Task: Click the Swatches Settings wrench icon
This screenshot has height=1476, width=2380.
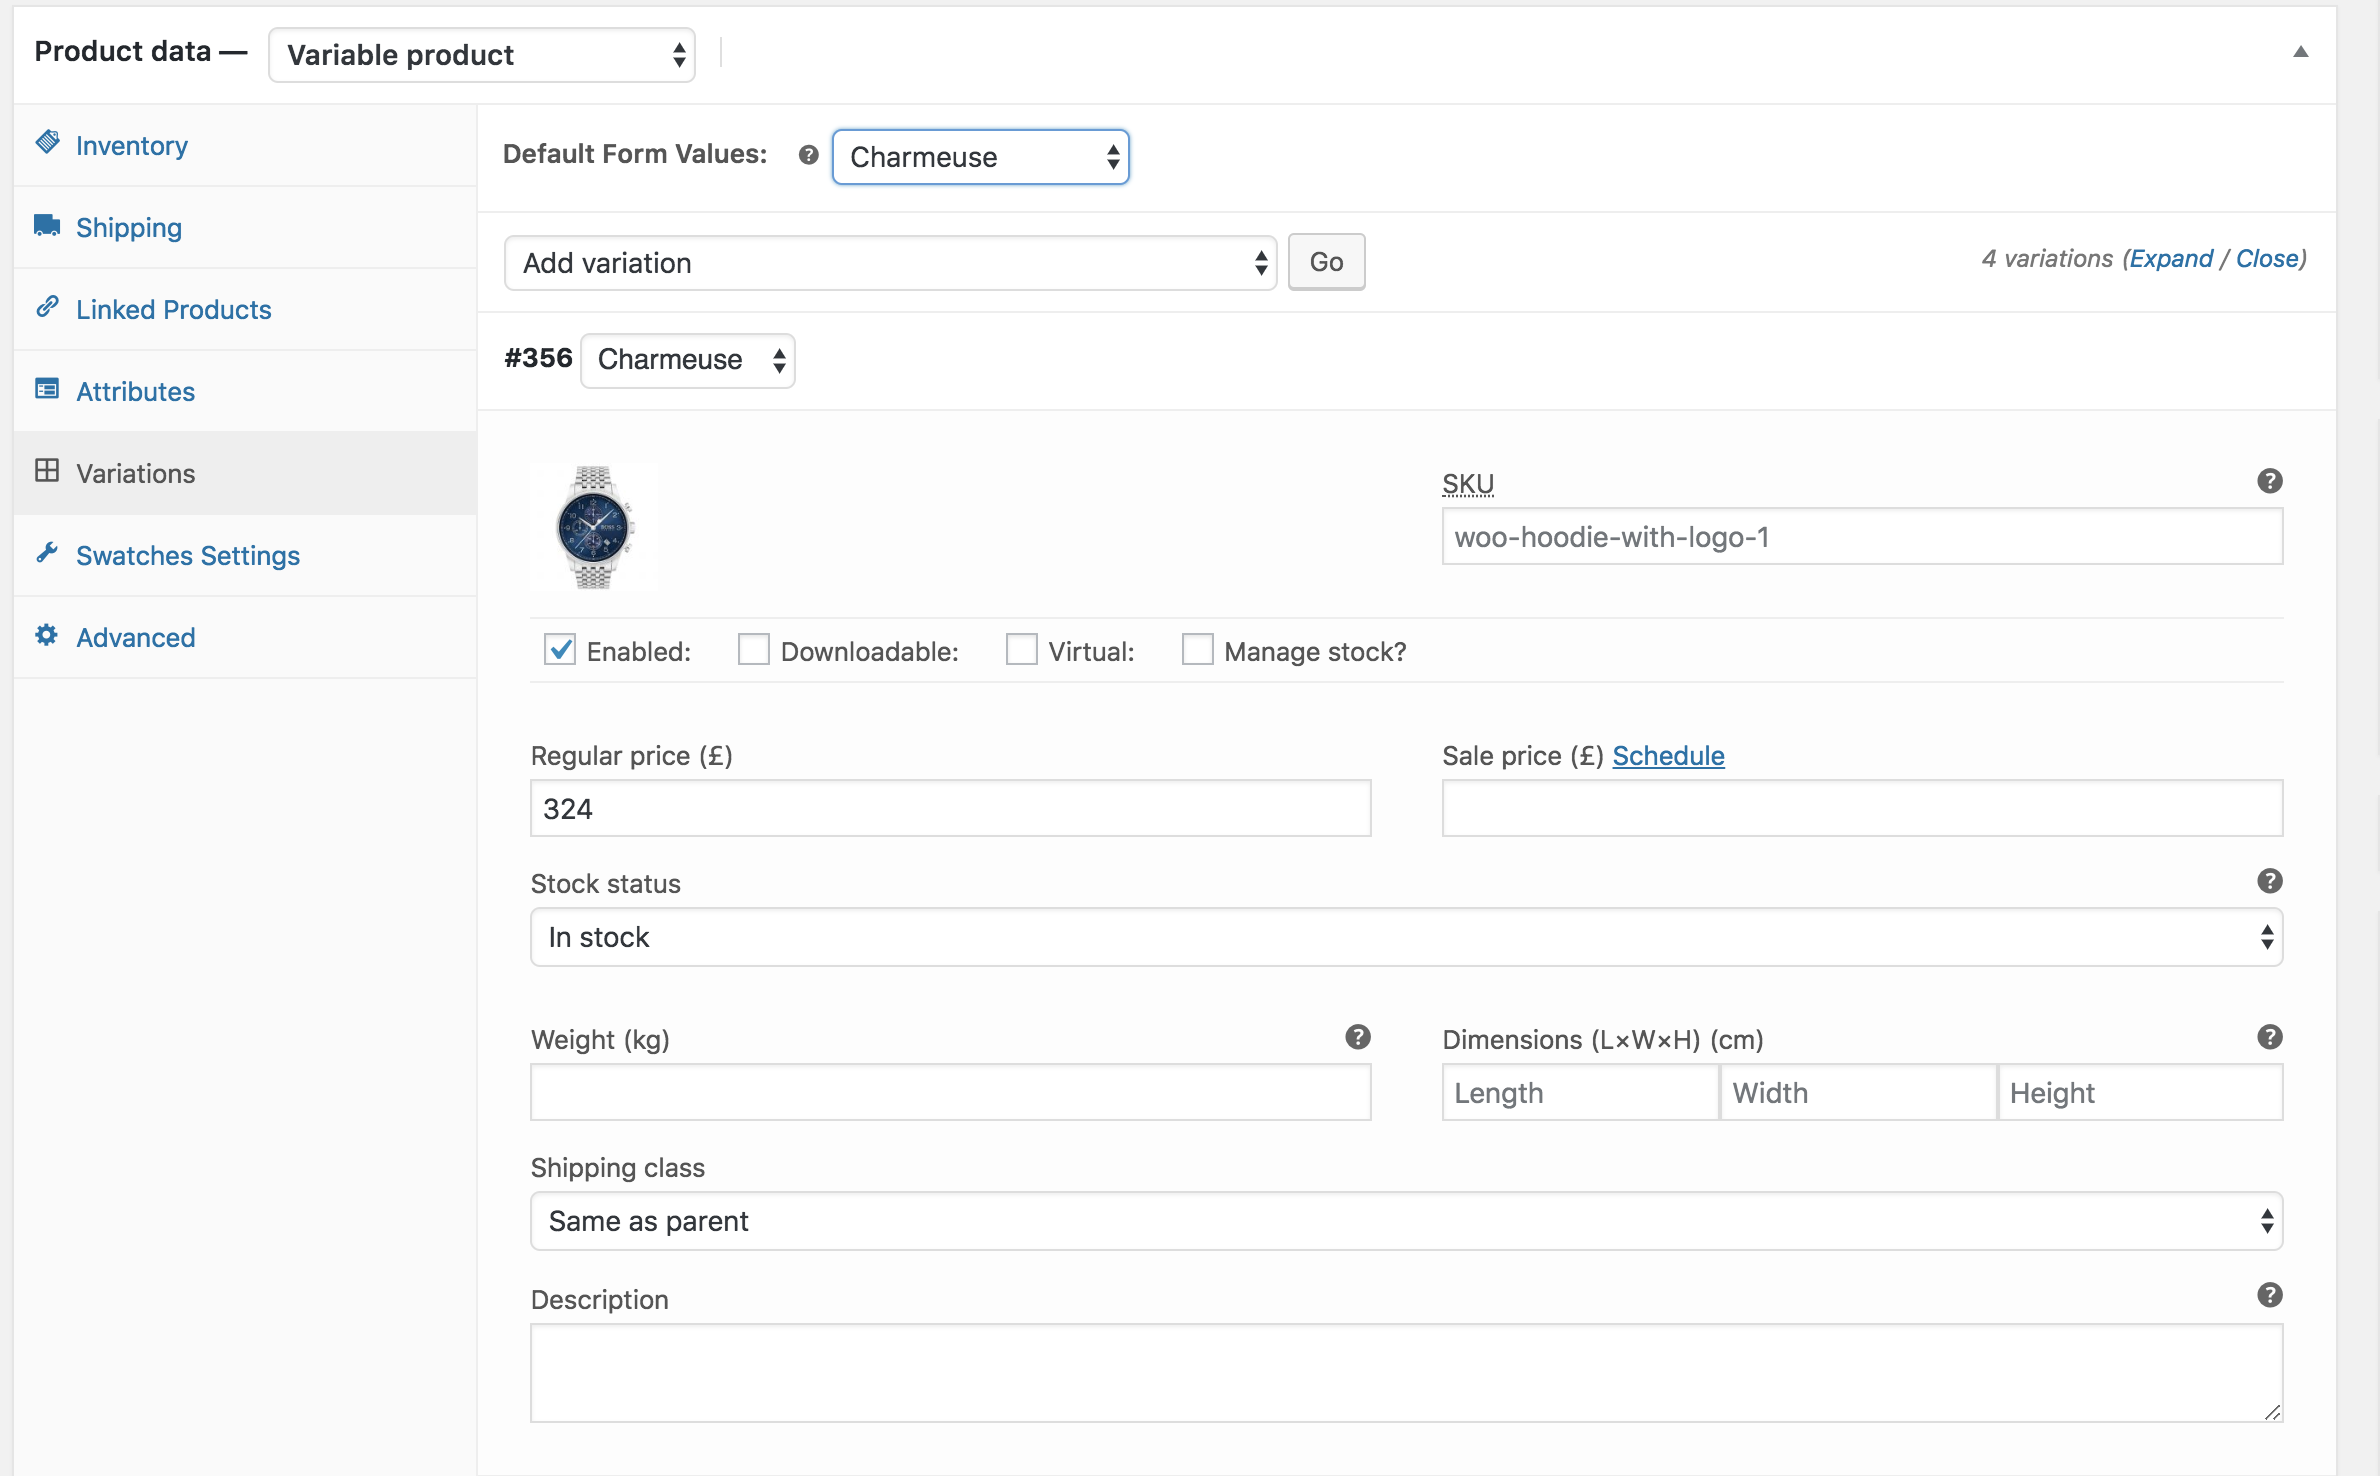Action: pyautogui.click(x=47, y=553)
